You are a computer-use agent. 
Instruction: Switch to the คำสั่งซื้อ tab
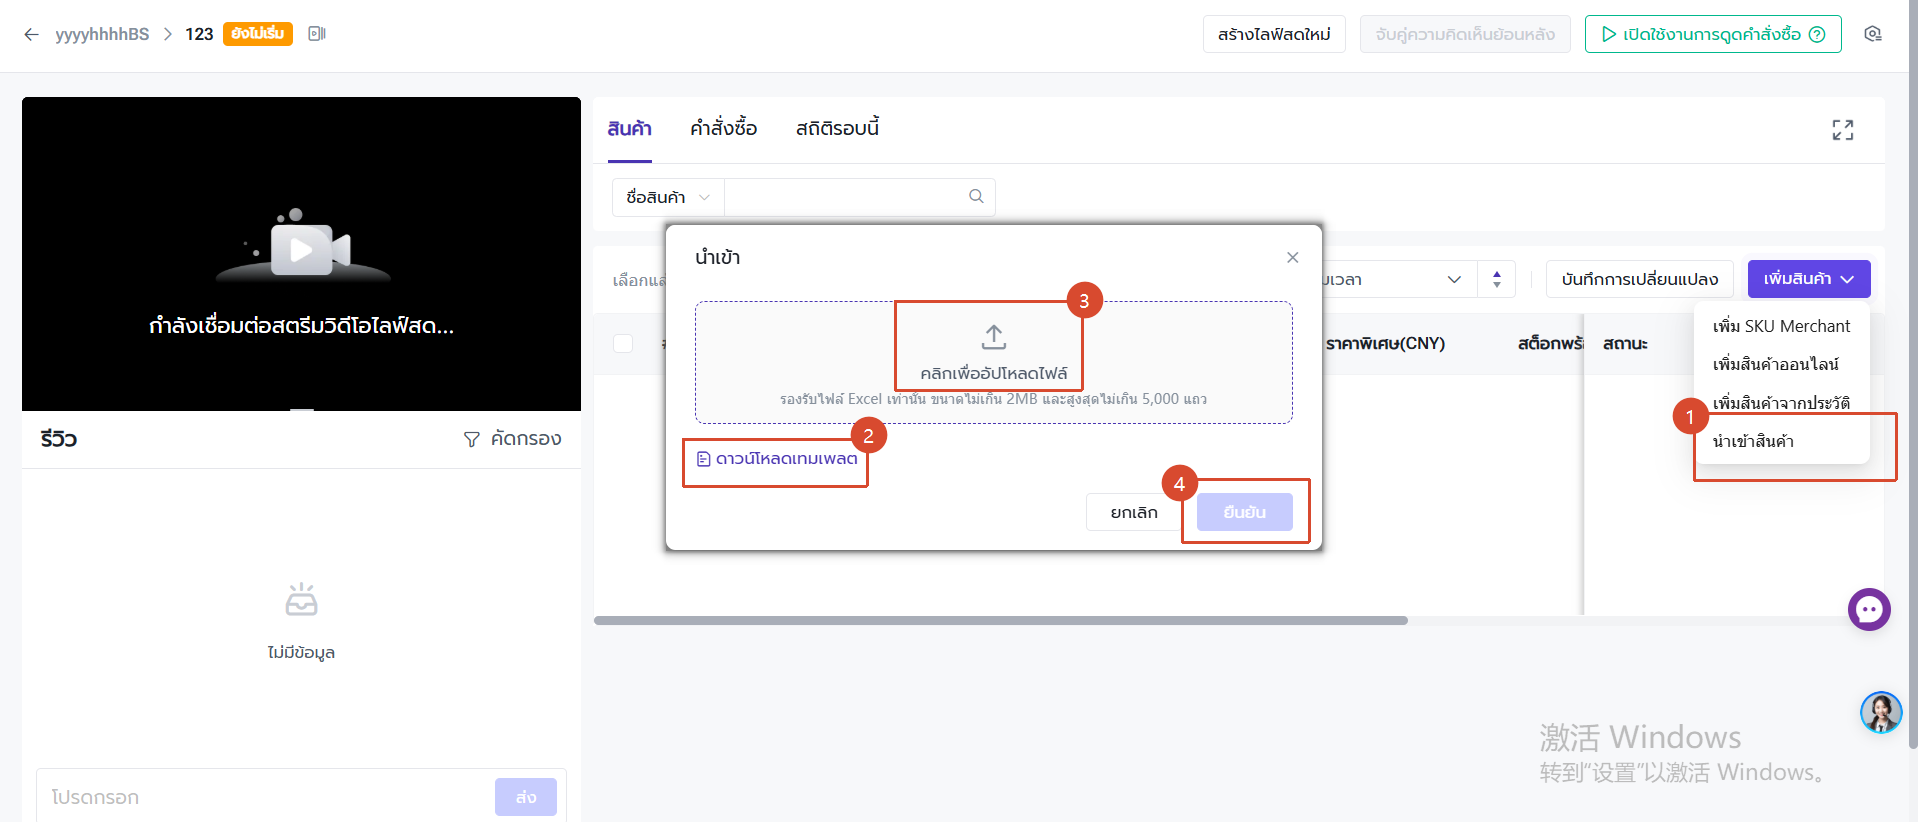[x=723, y=128]
